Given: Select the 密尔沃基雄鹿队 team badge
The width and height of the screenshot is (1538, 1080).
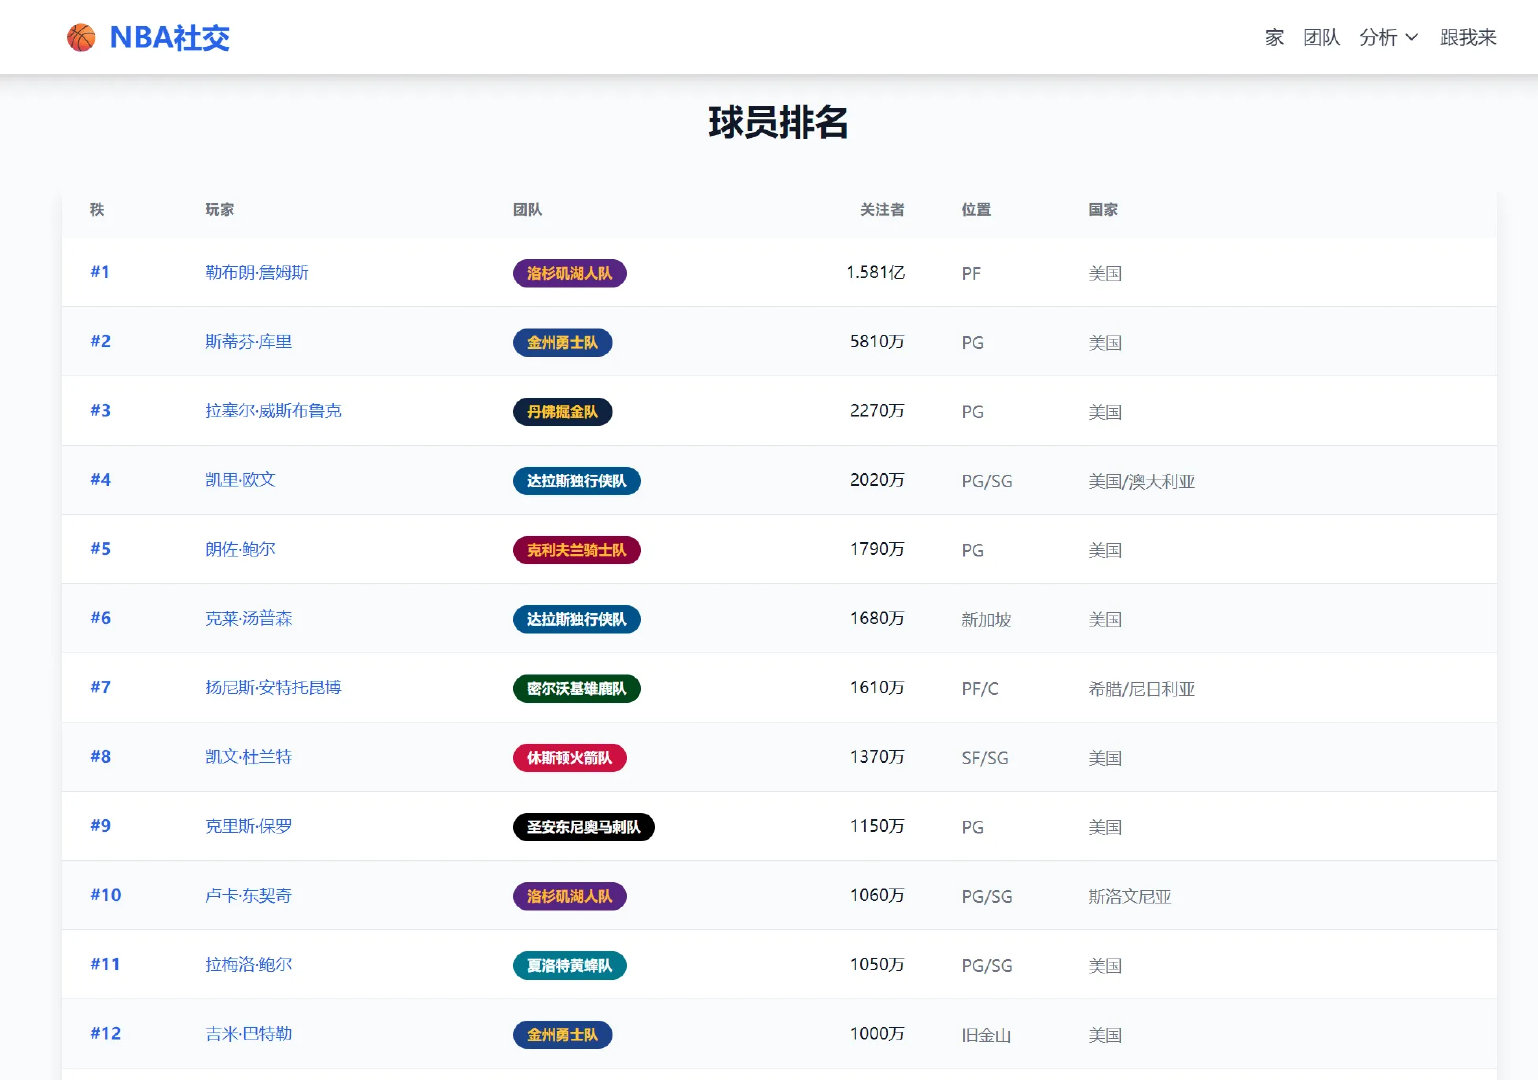Looking at the screenshot, I should (577, 688).
